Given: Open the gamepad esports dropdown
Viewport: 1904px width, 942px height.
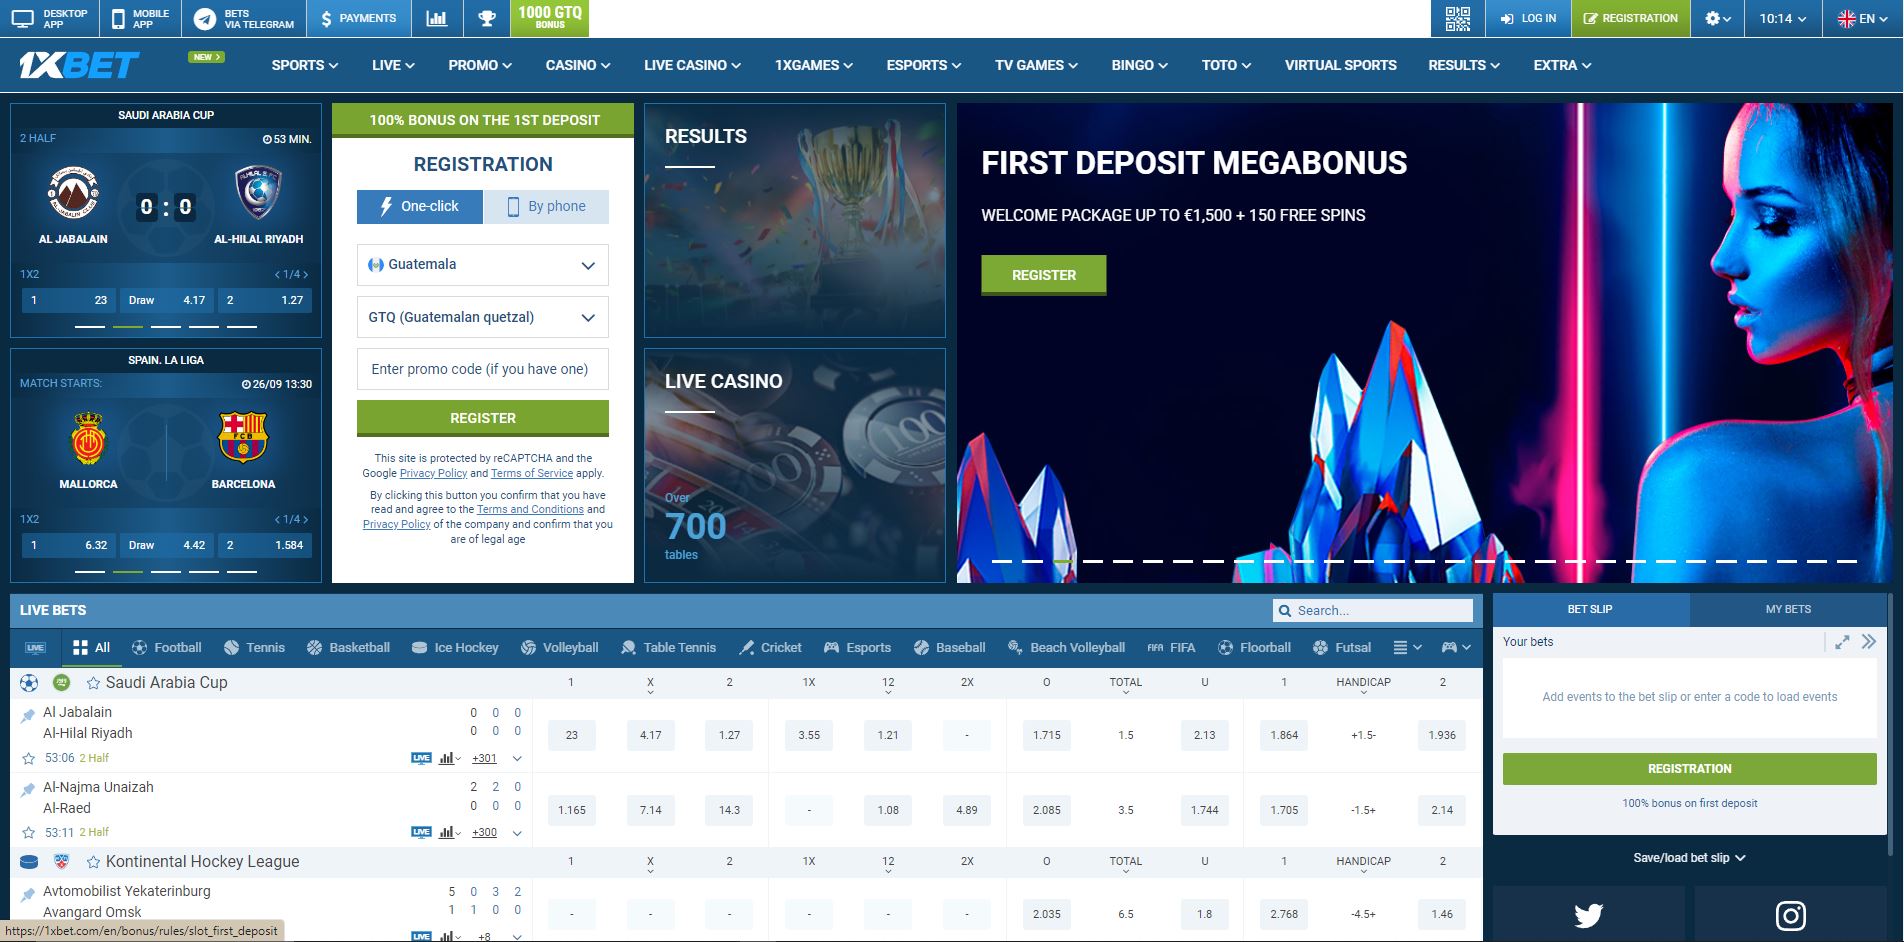Looking at the screenshot, I should (x=1455, y=648).
